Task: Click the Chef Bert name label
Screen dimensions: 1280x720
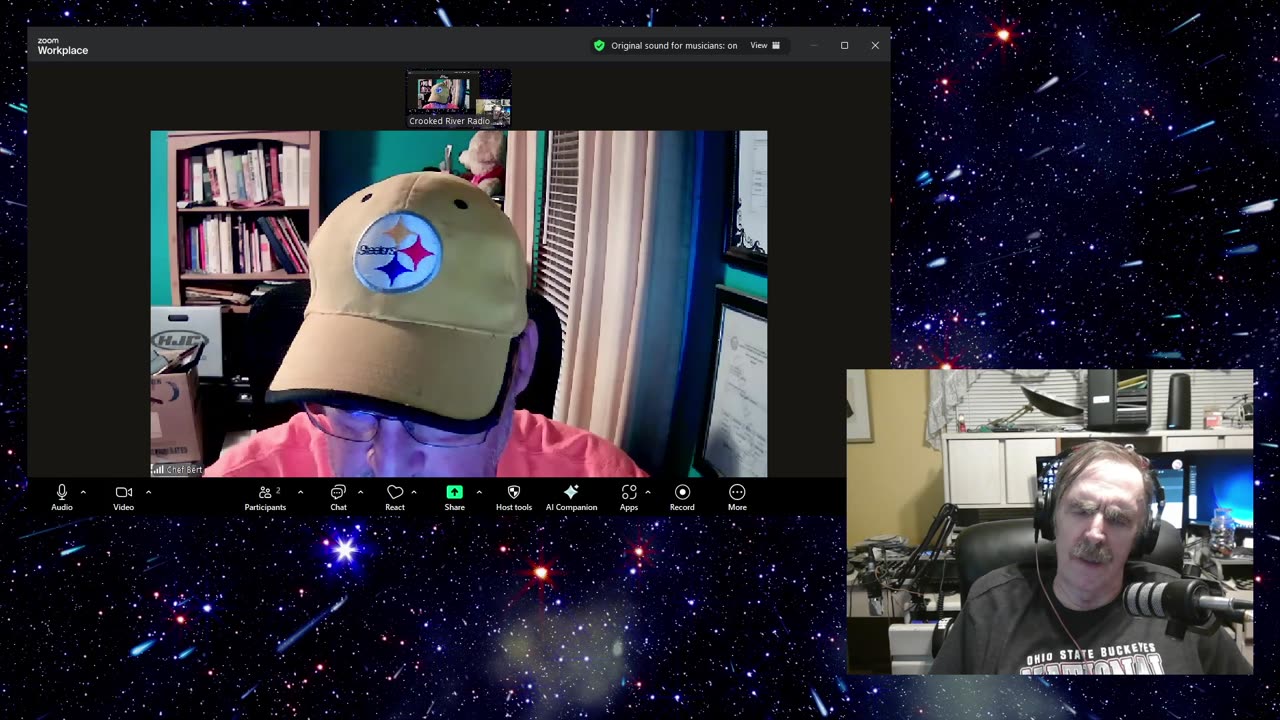Action: point(184,469)
